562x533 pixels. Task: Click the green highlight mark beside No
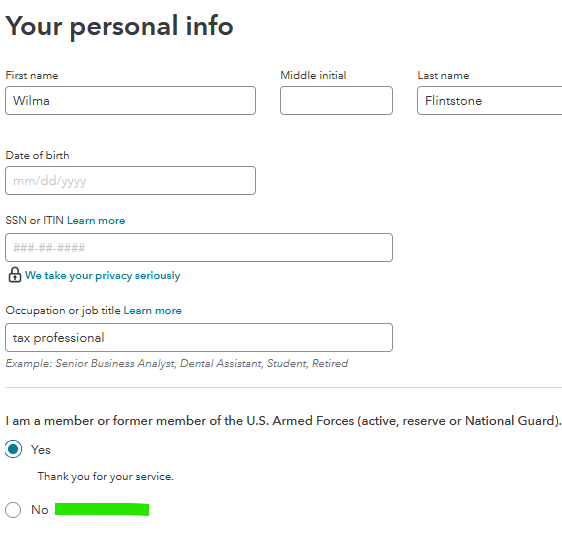coord(102,509)
